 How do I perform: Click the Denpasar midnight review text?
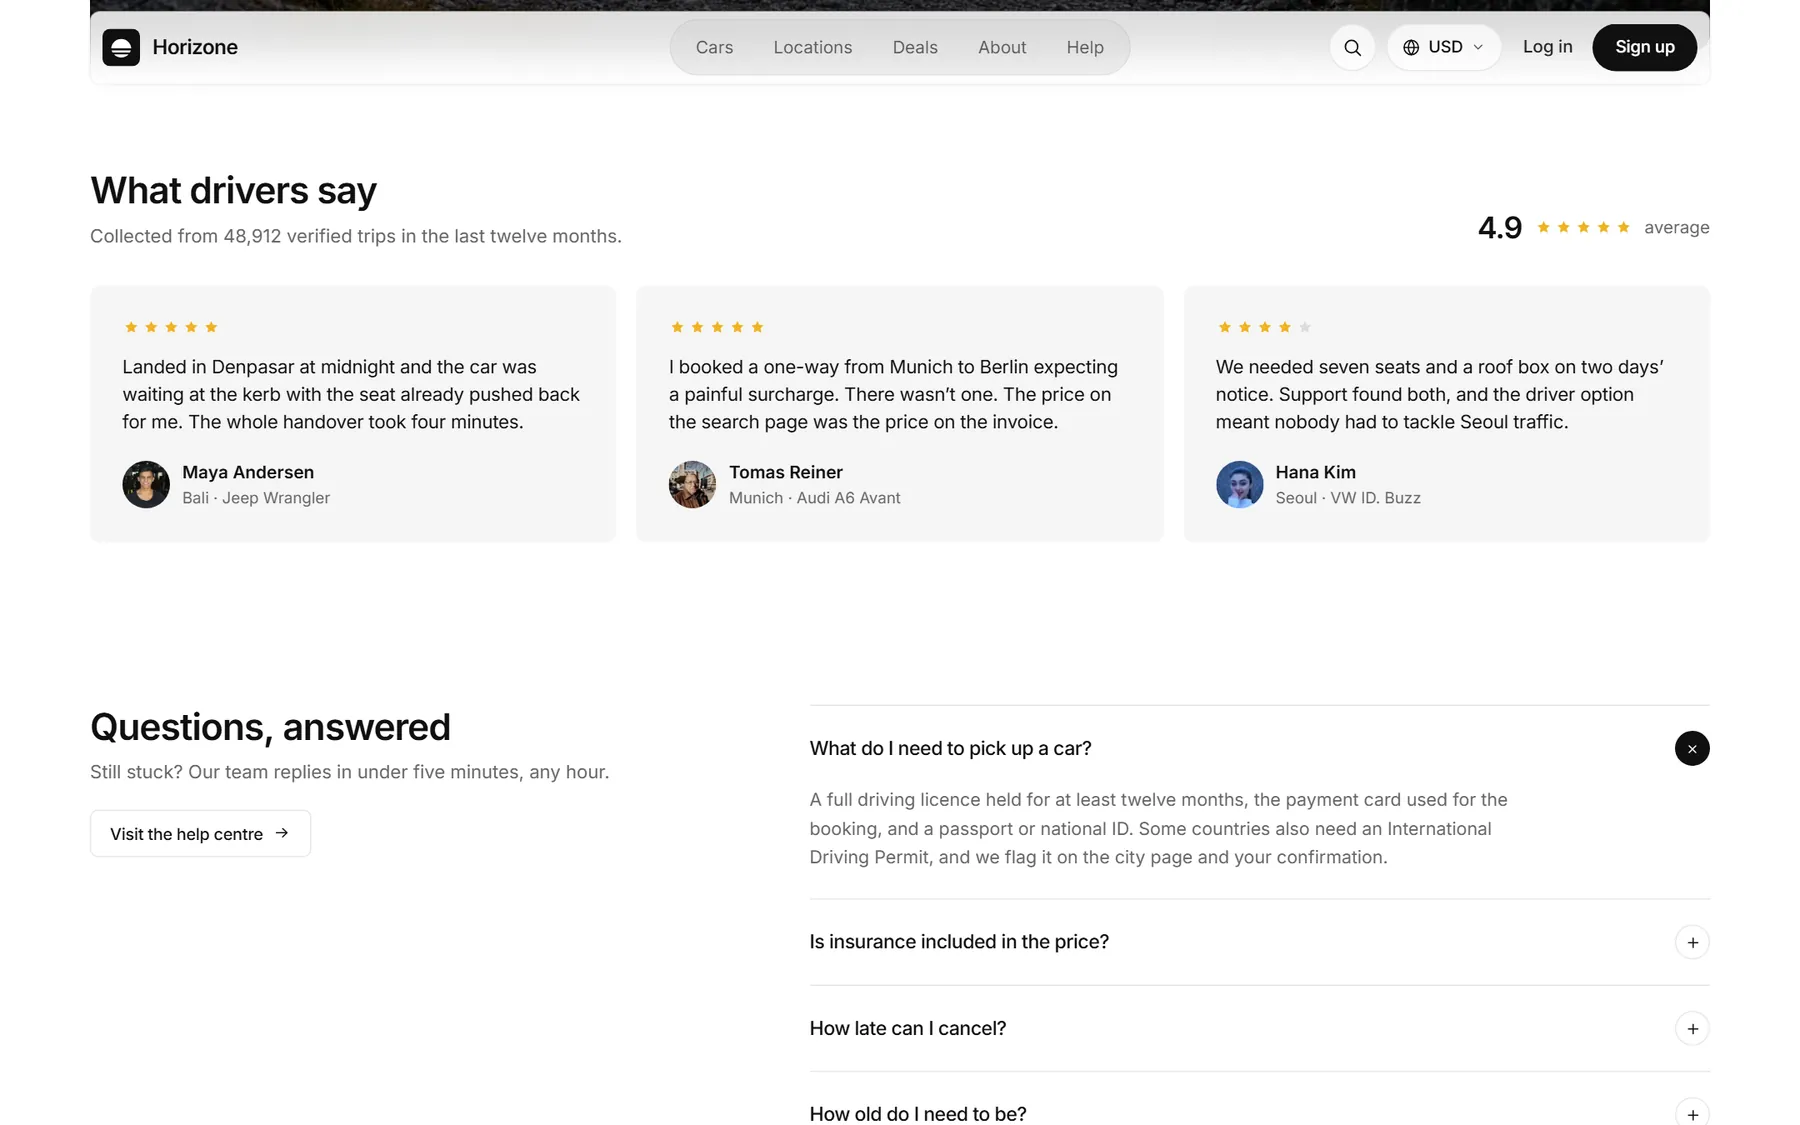coord(351,394)
